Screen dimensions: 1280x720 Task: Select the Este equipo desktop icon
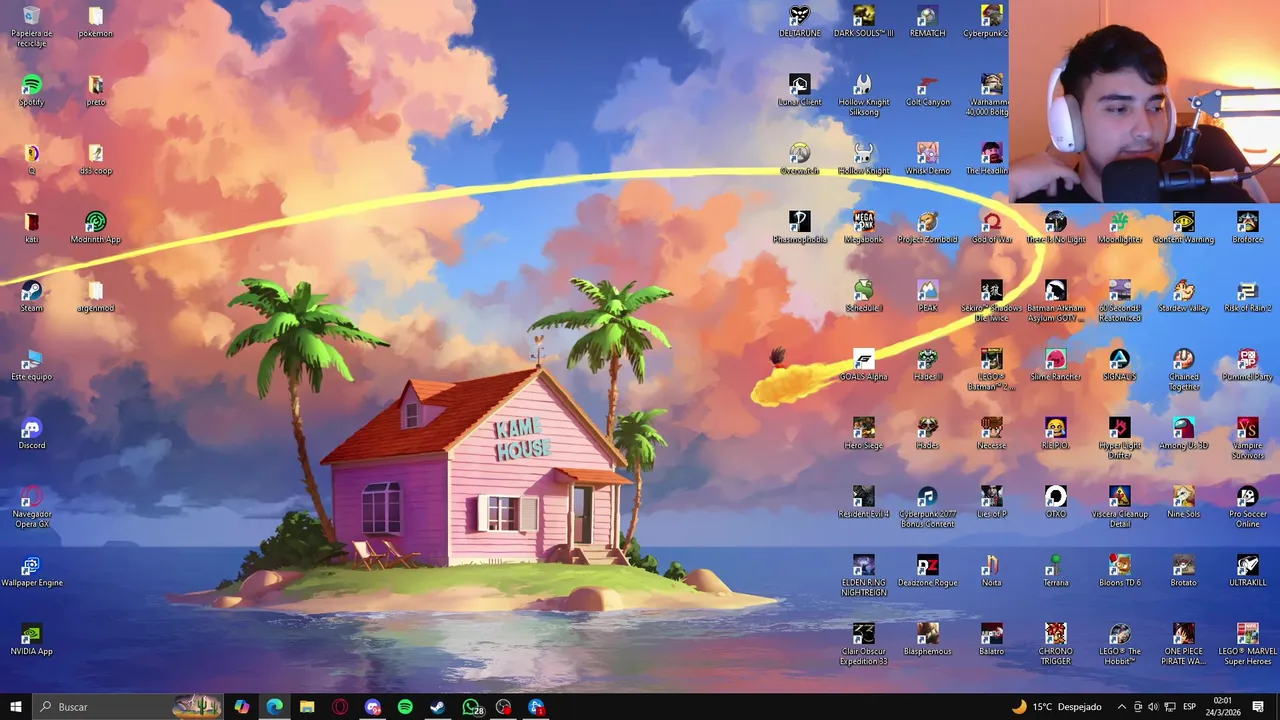(x=32, y=365)
